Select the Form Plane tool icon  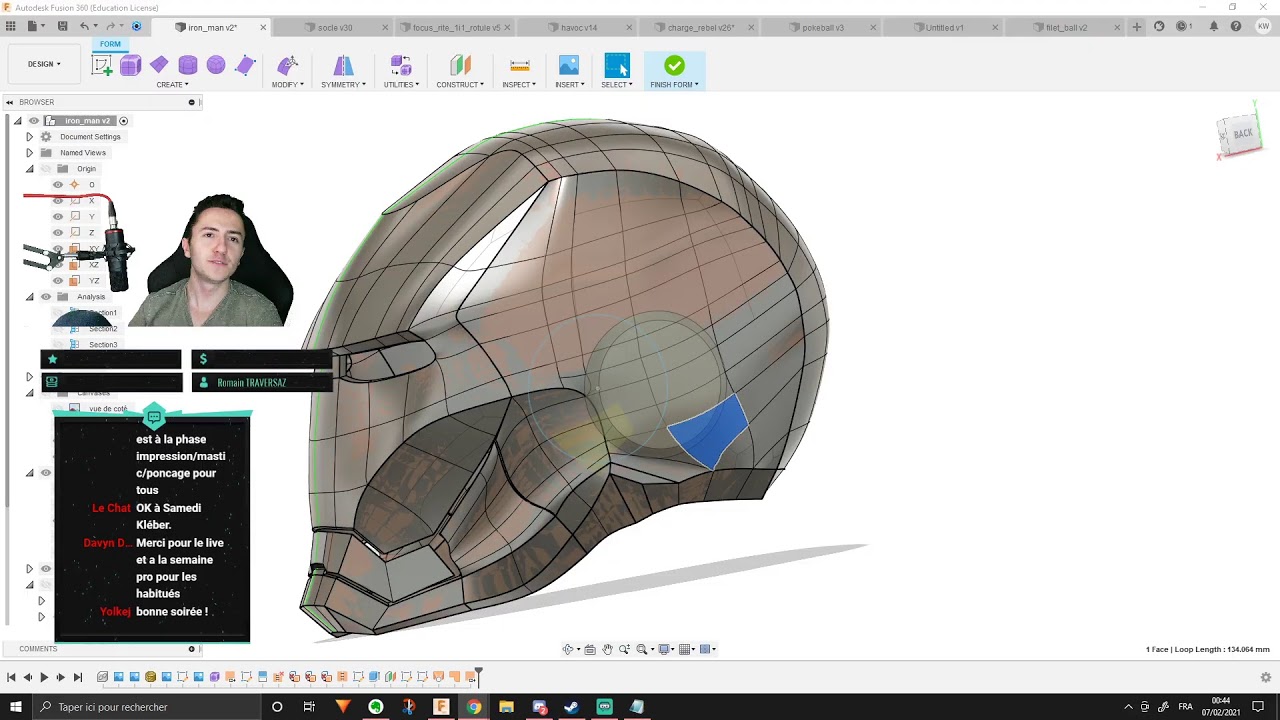click(159, 65)
